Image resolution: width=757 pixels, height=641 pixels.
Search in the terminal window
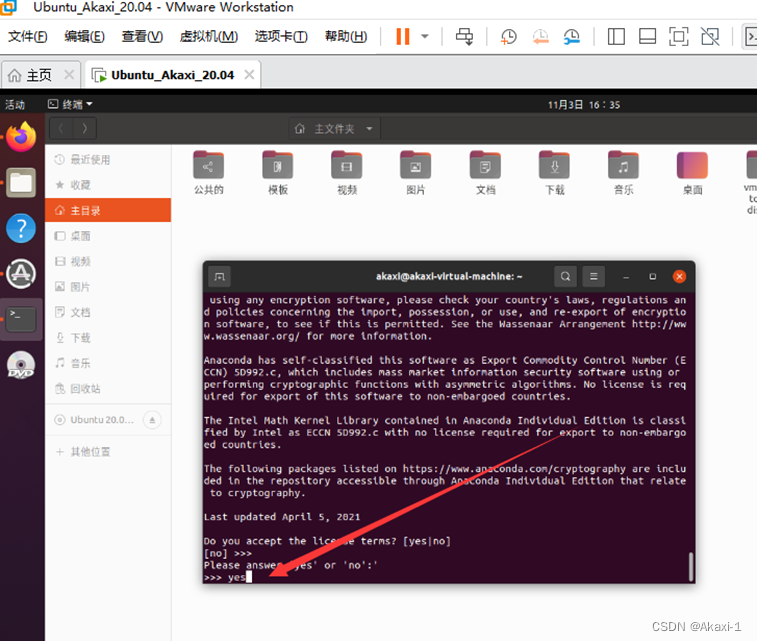click(x=565, y=277)
